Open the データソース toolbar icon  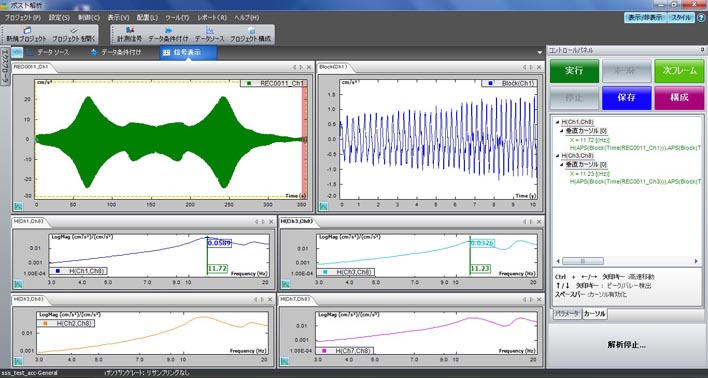click(x=209, y=35)
